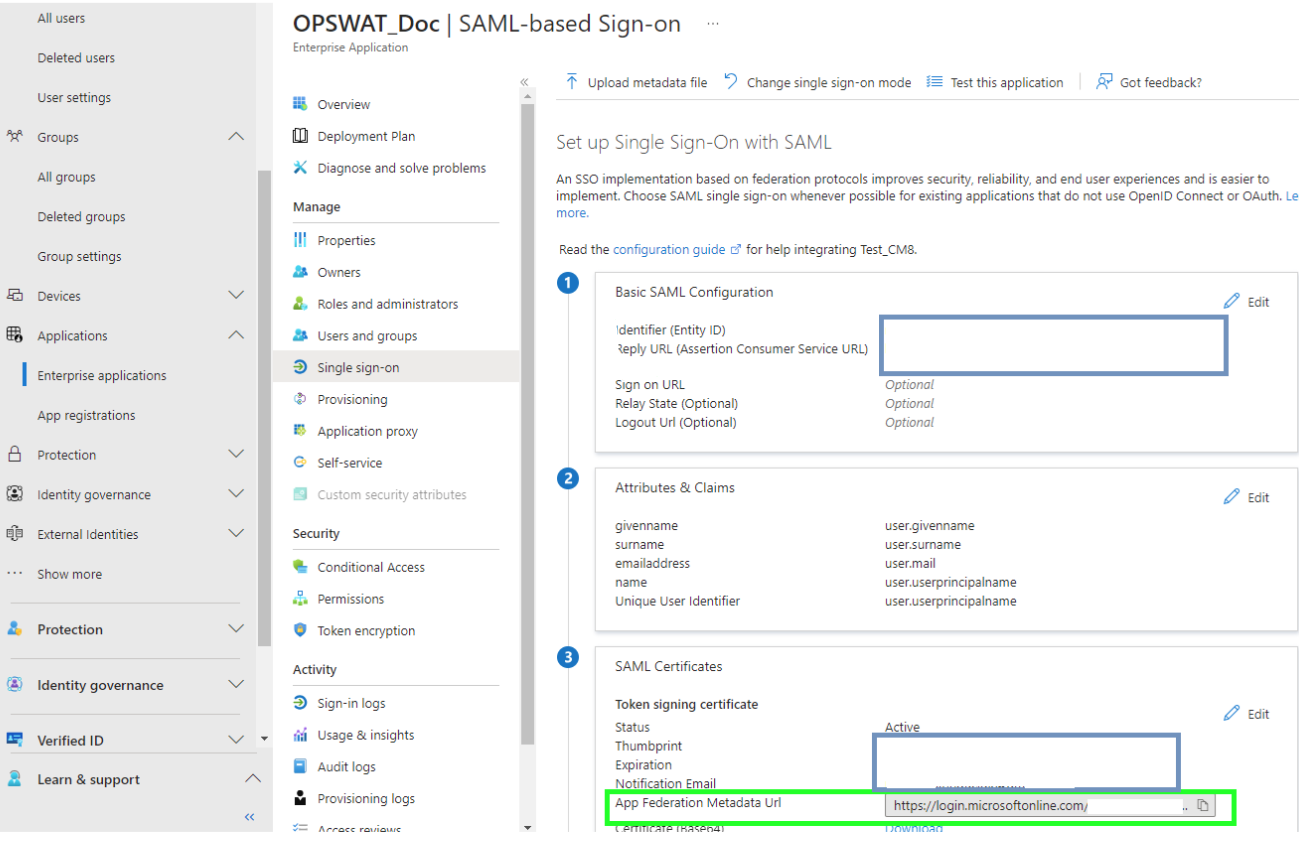Open Group settings in sidebar

pos(79,256)
